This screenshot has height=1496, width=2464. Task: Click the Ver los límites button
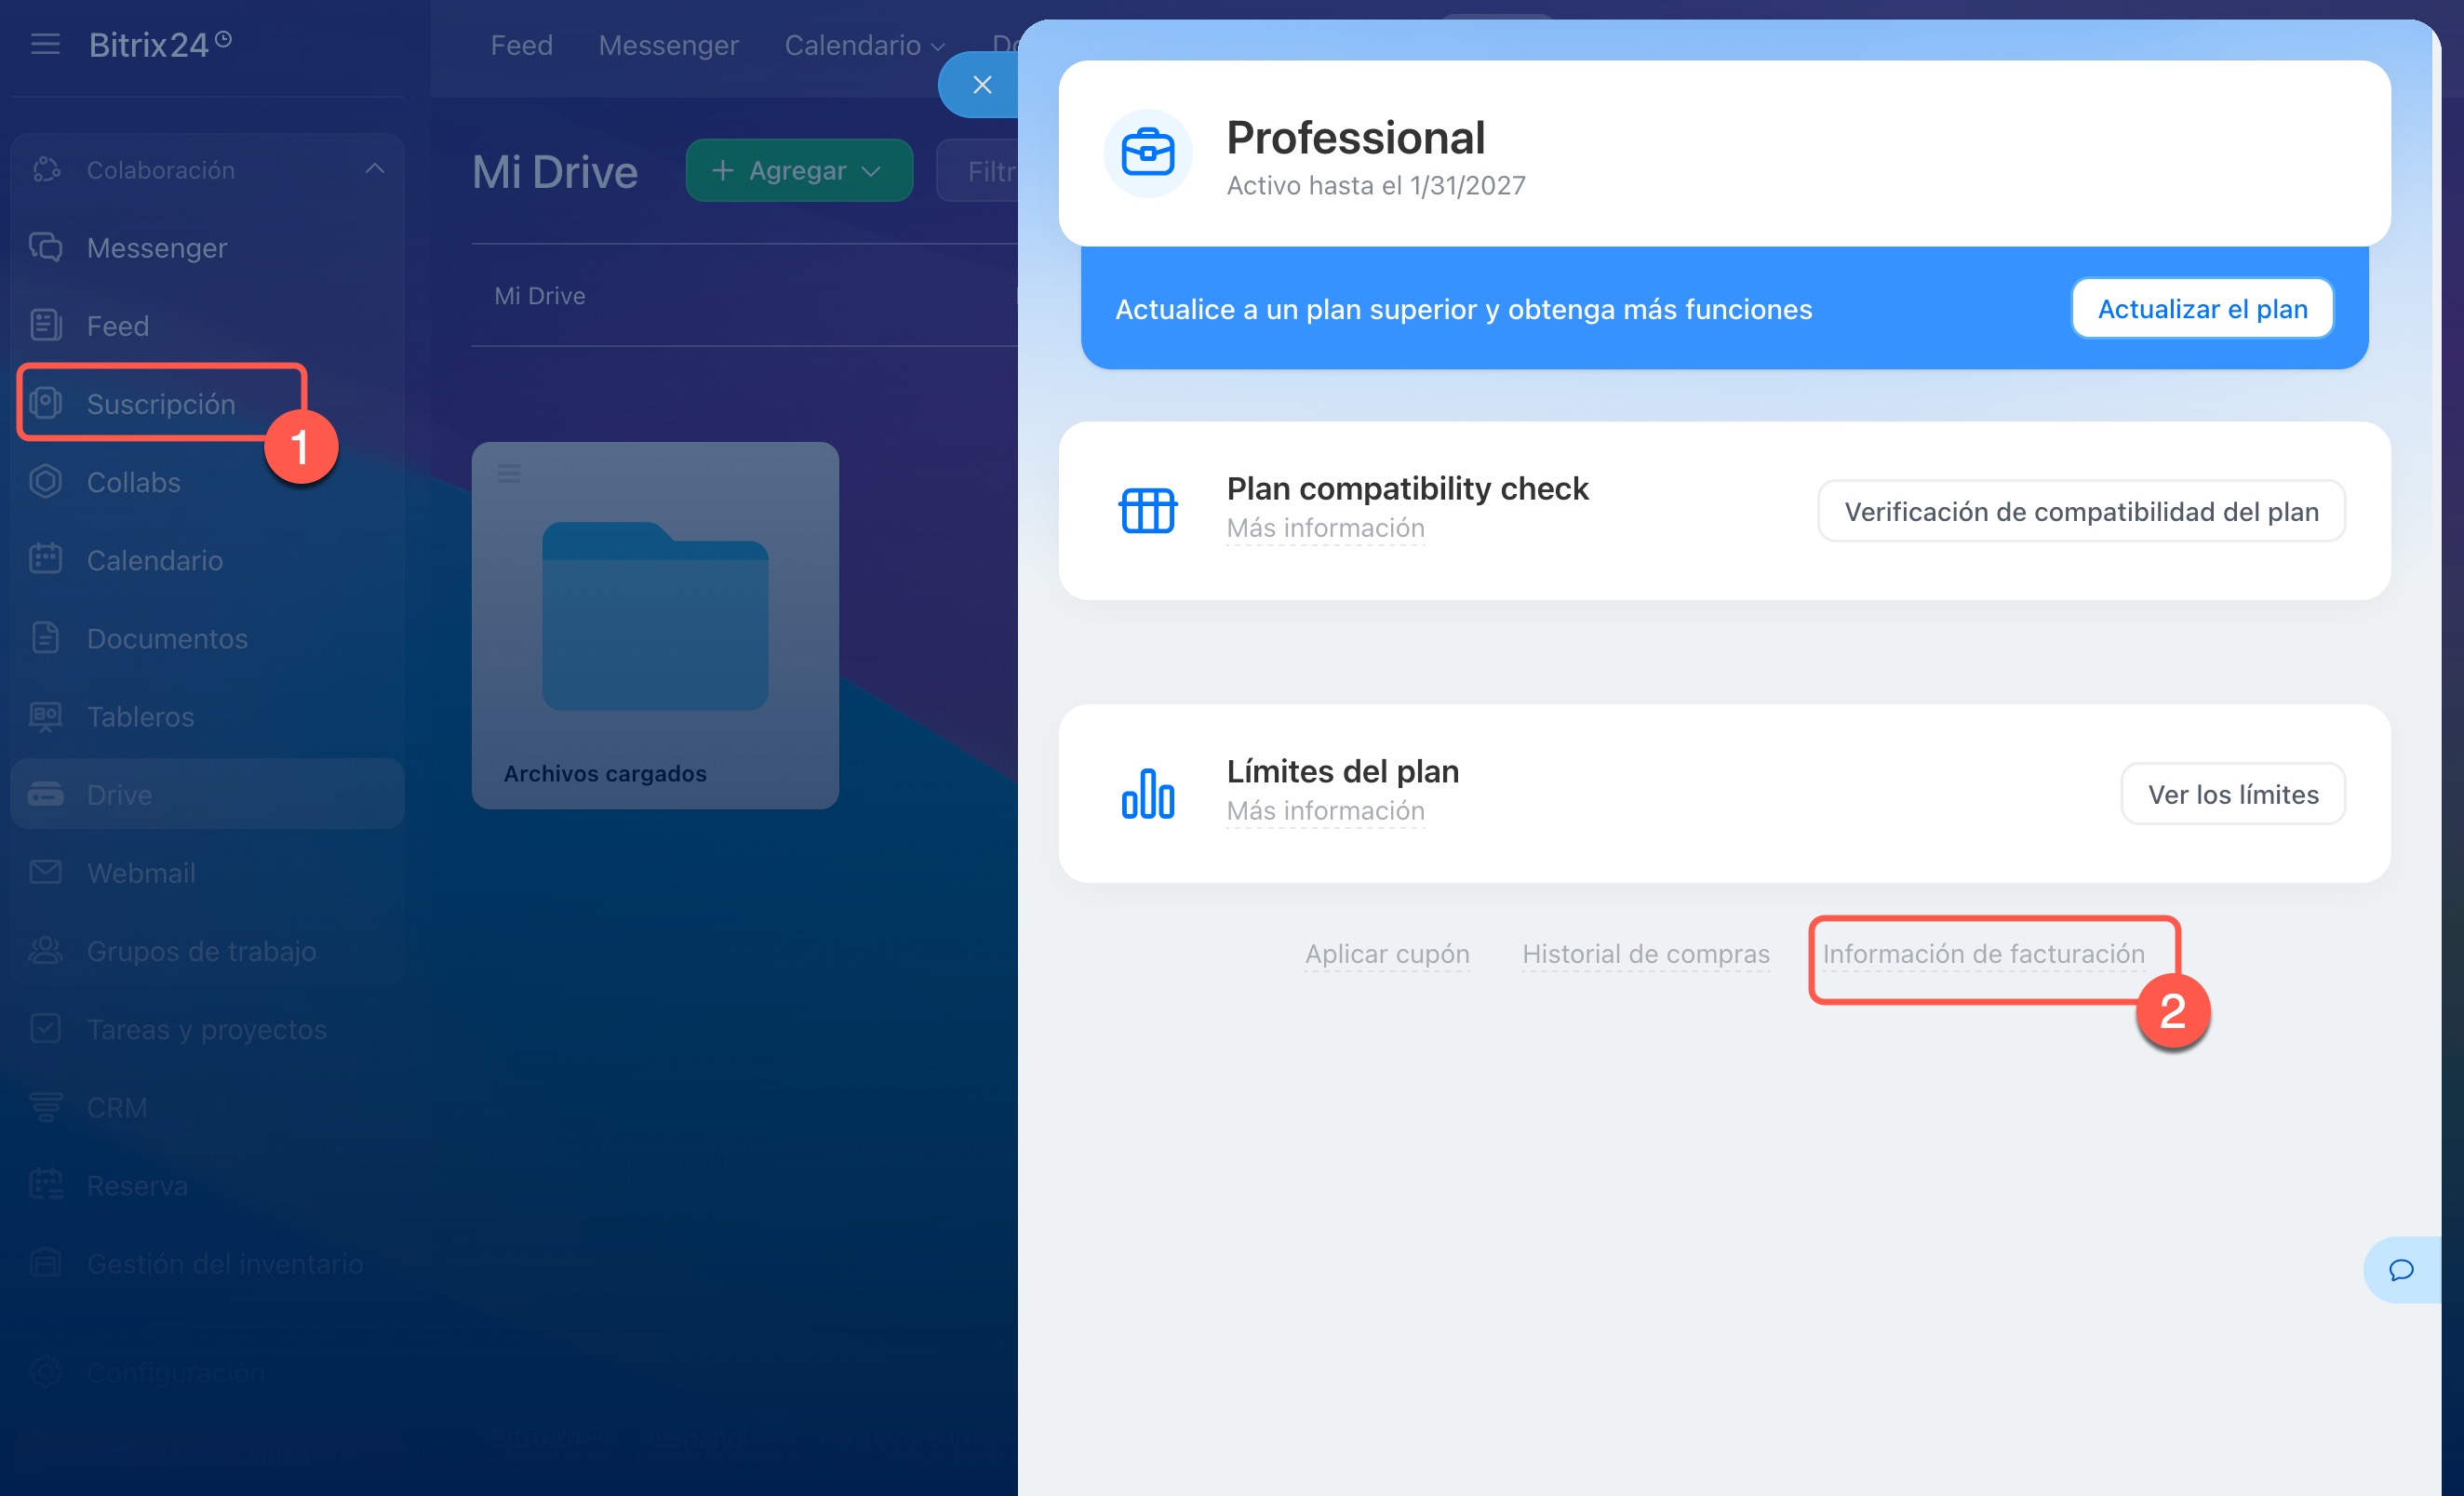2232,794
